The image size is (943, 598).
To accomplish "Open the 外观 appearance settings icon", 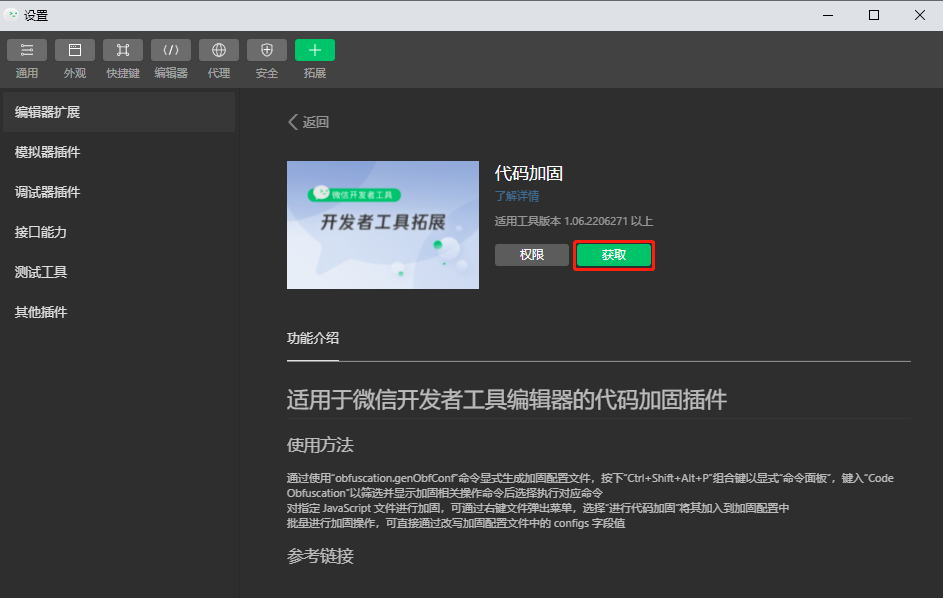I will click(x=75, y=51).
